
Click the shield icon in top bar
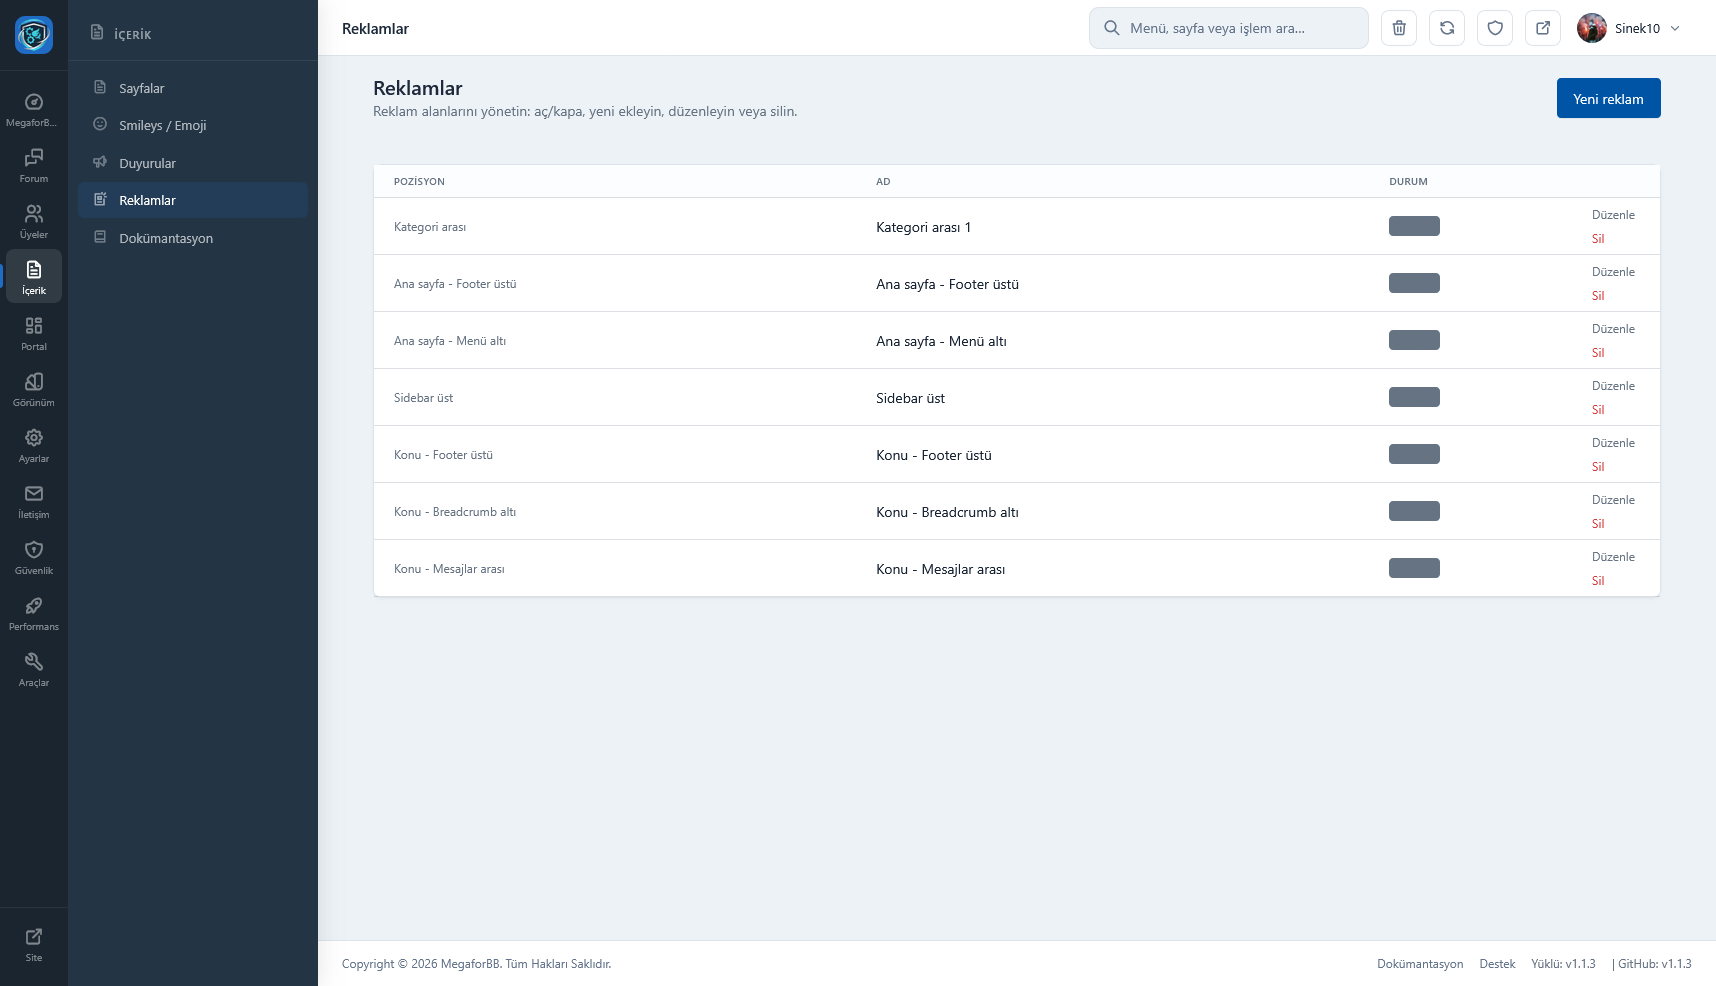click(x=1495, y=28)
